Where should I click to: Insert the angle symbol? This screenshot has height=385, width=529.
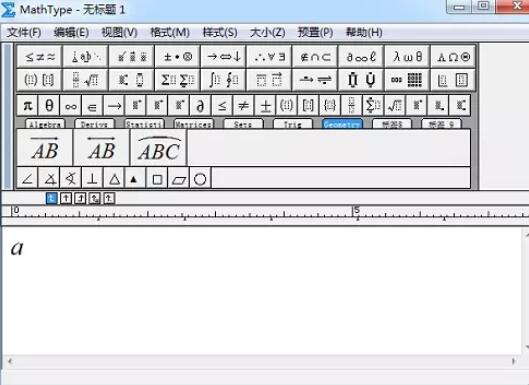[27, 178]
